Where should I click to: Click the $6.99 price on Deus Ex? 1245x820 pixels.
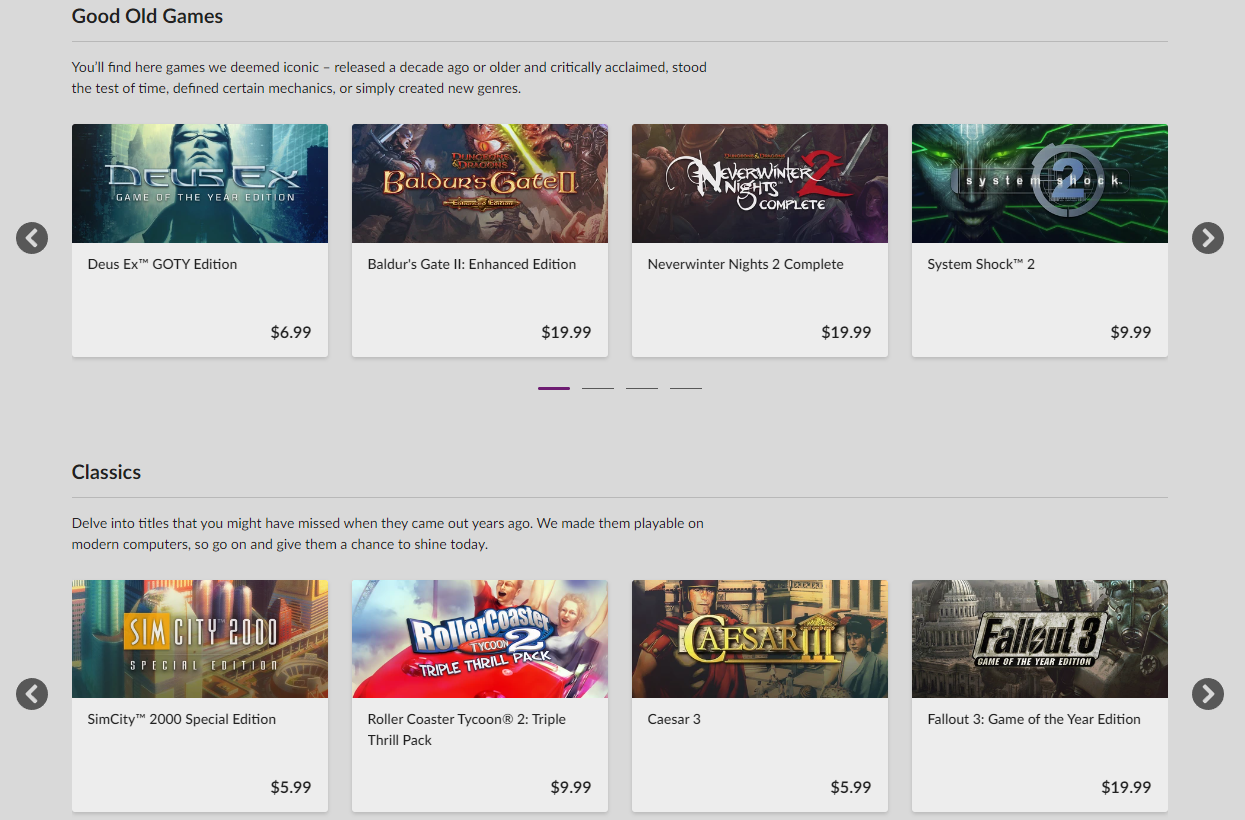pyautogui.click(x=291, y=332)
